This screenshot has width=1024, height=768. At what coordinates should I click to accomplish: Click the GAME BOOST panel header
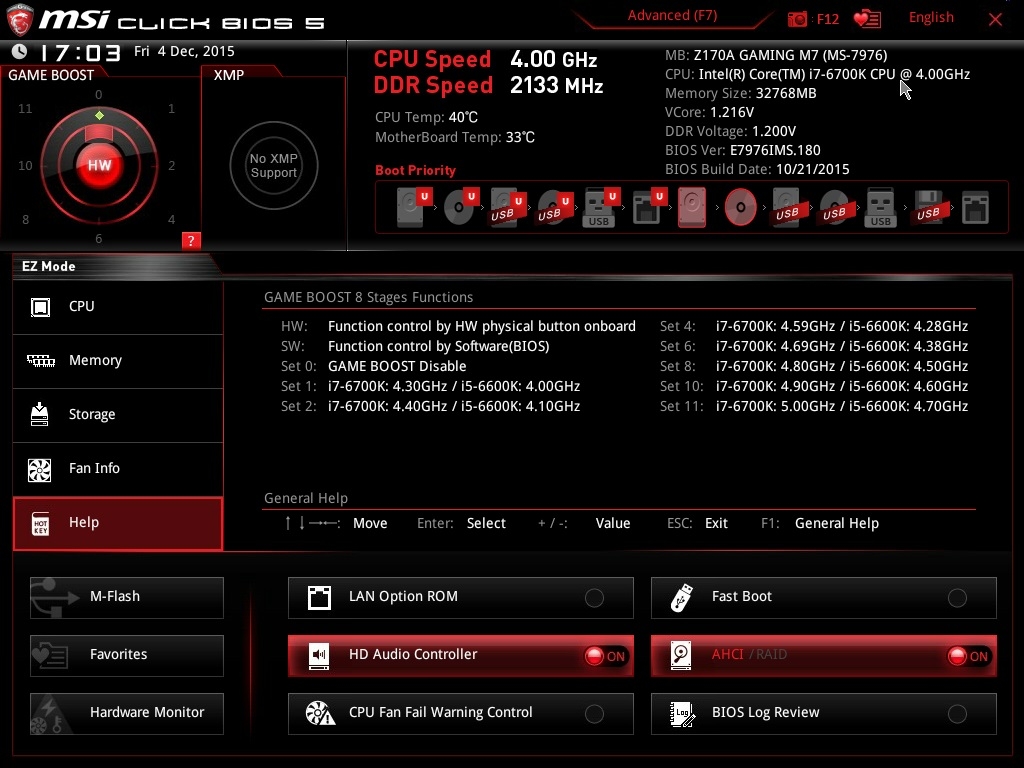coord(51,75)
